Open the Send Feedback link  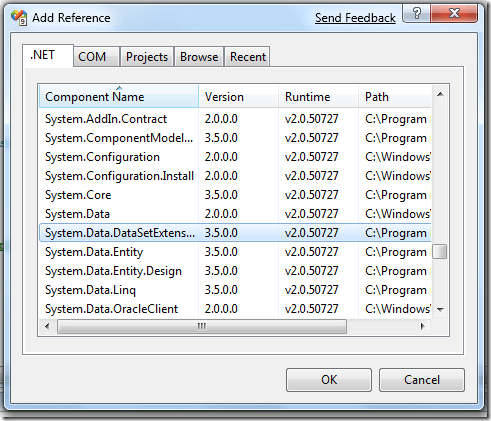click(355, 18)
